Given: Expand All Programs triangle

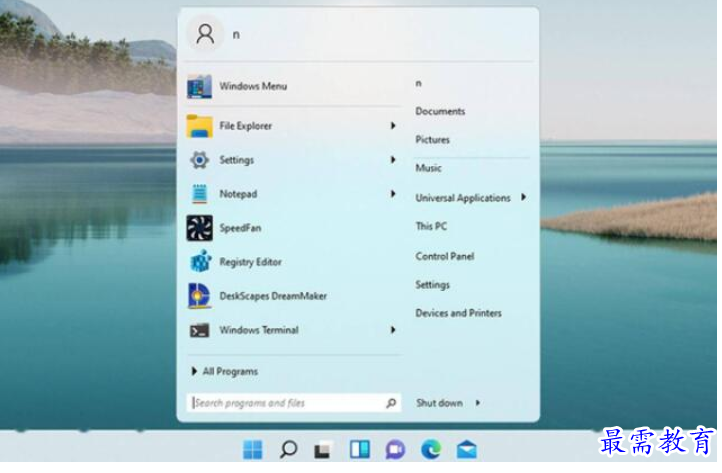Looking at the screenshot, I should pyautogui.click(x=194, y=371).
